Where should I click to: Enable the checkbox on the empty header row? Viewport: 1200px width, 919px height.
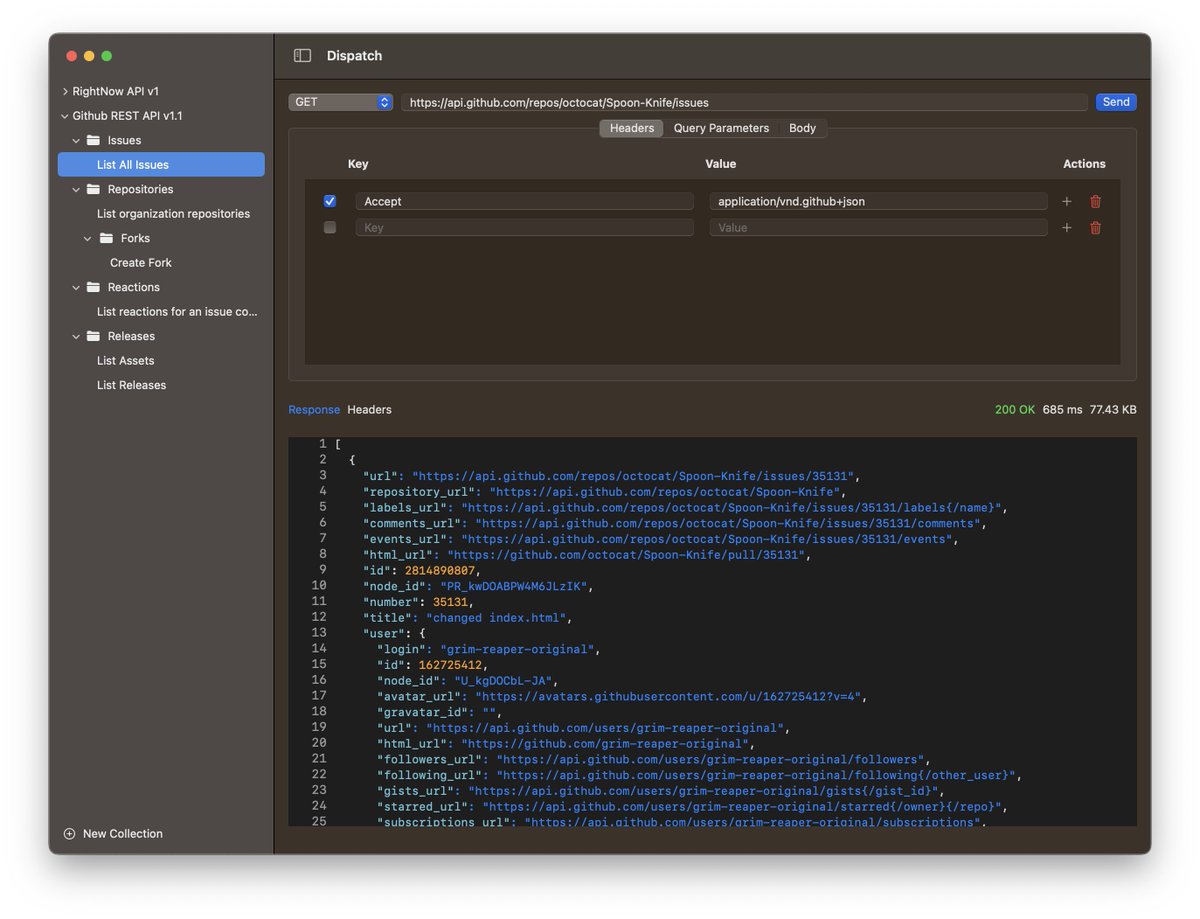[330, 227]
